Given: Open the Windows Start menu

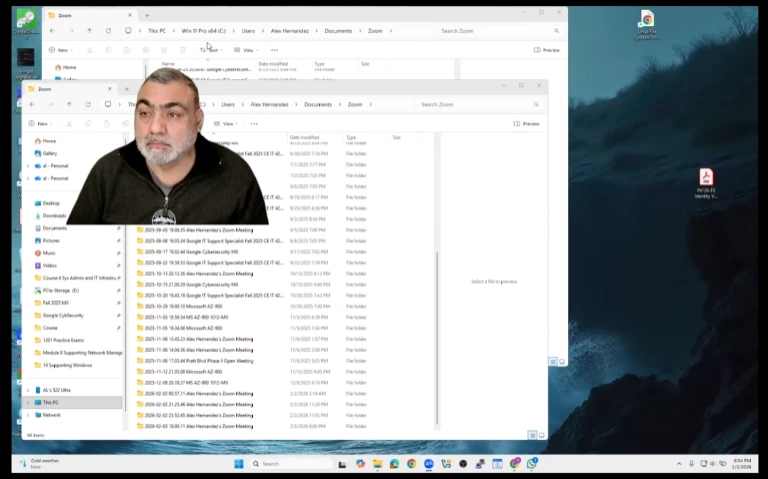Looking at the screenshot, I should [239, 464].
